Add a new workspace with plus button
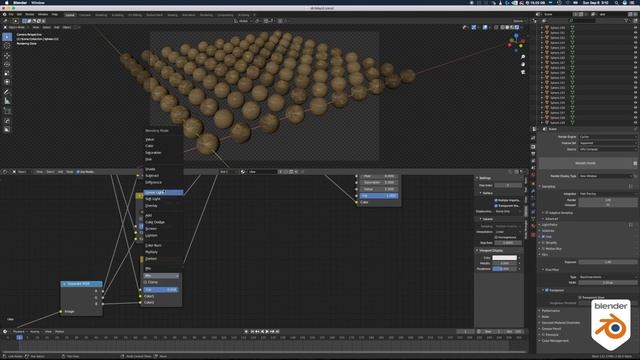This screenshot has height=360, width=640. (254, 15)
